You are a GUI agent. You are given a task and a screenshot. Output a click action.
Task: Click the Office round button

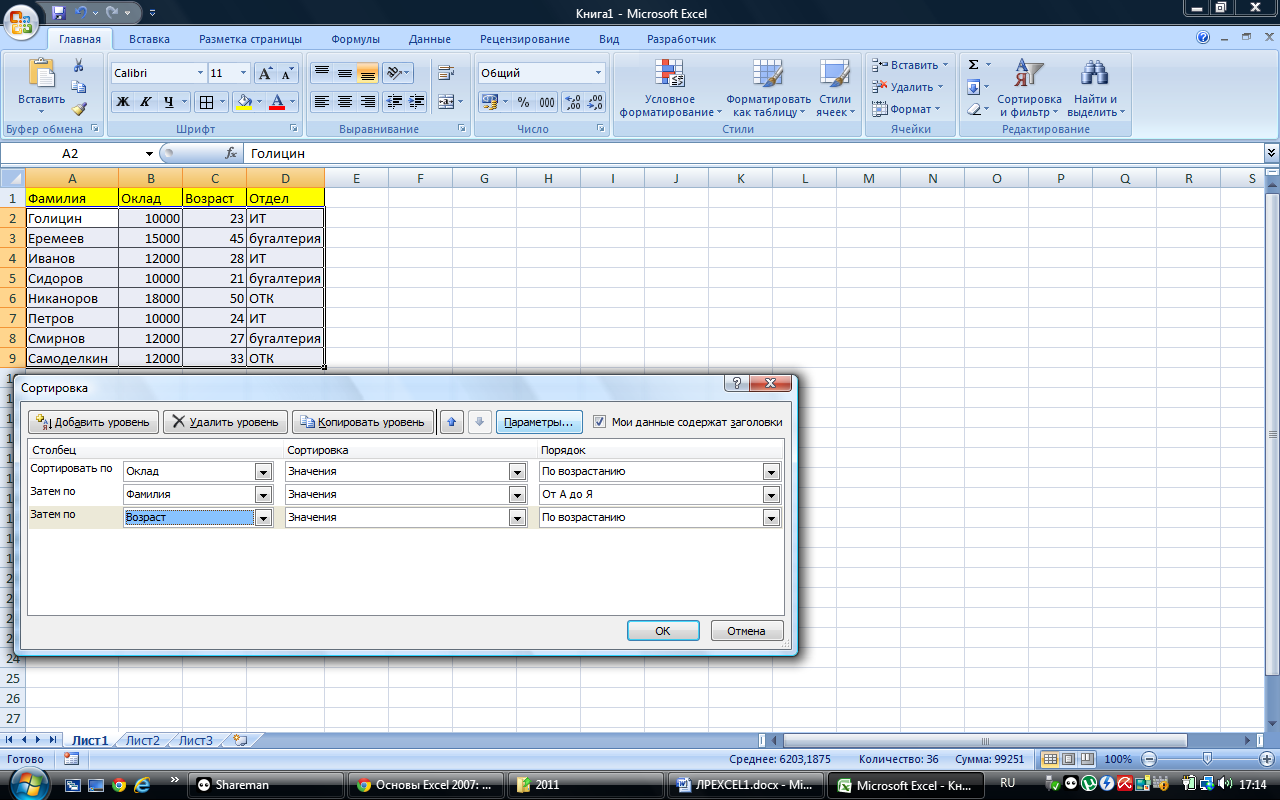pyautogui.click(x=21, y=20)
